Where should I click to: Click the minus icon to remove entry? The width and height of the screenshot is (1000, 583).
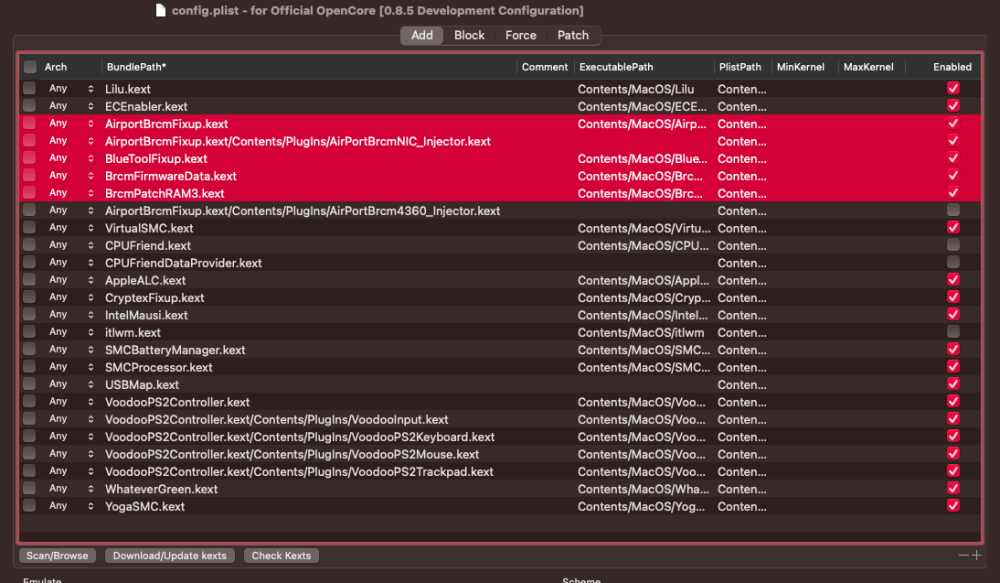point(963,555)
